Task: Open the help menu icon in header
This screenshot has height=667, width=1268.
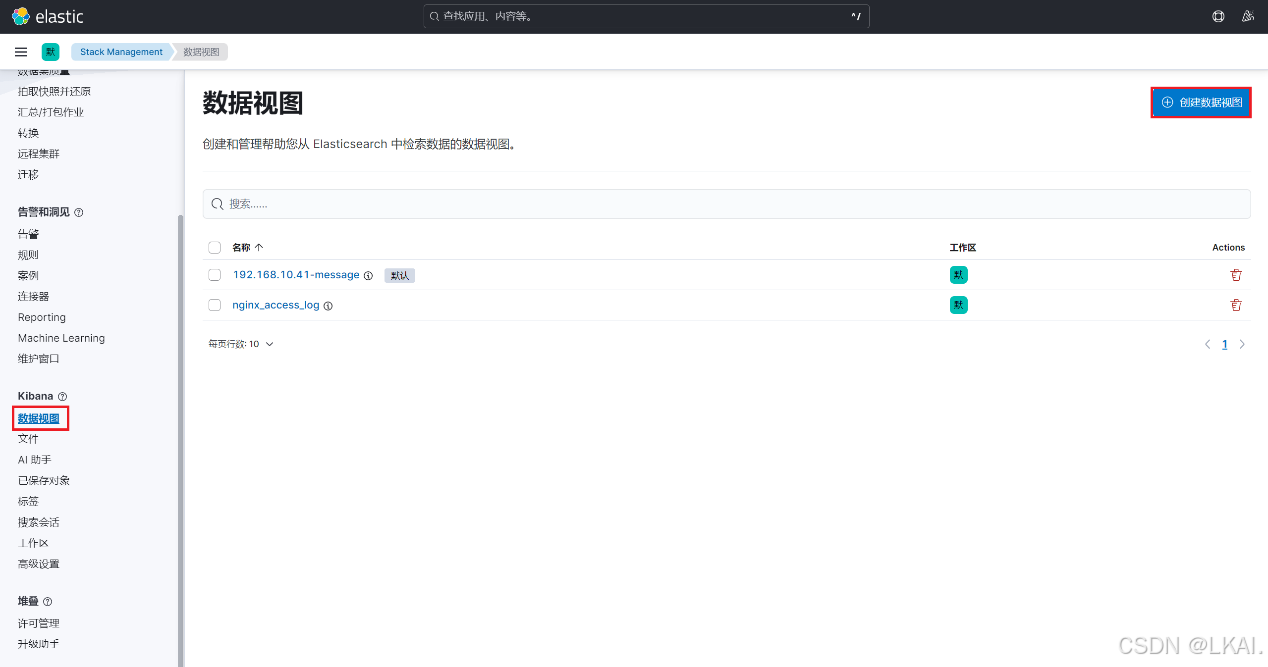Action: [1218, 16]
